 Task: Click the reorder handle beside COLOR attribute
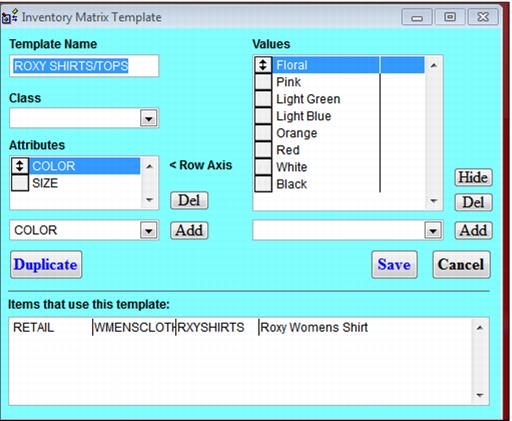(20, 166)
